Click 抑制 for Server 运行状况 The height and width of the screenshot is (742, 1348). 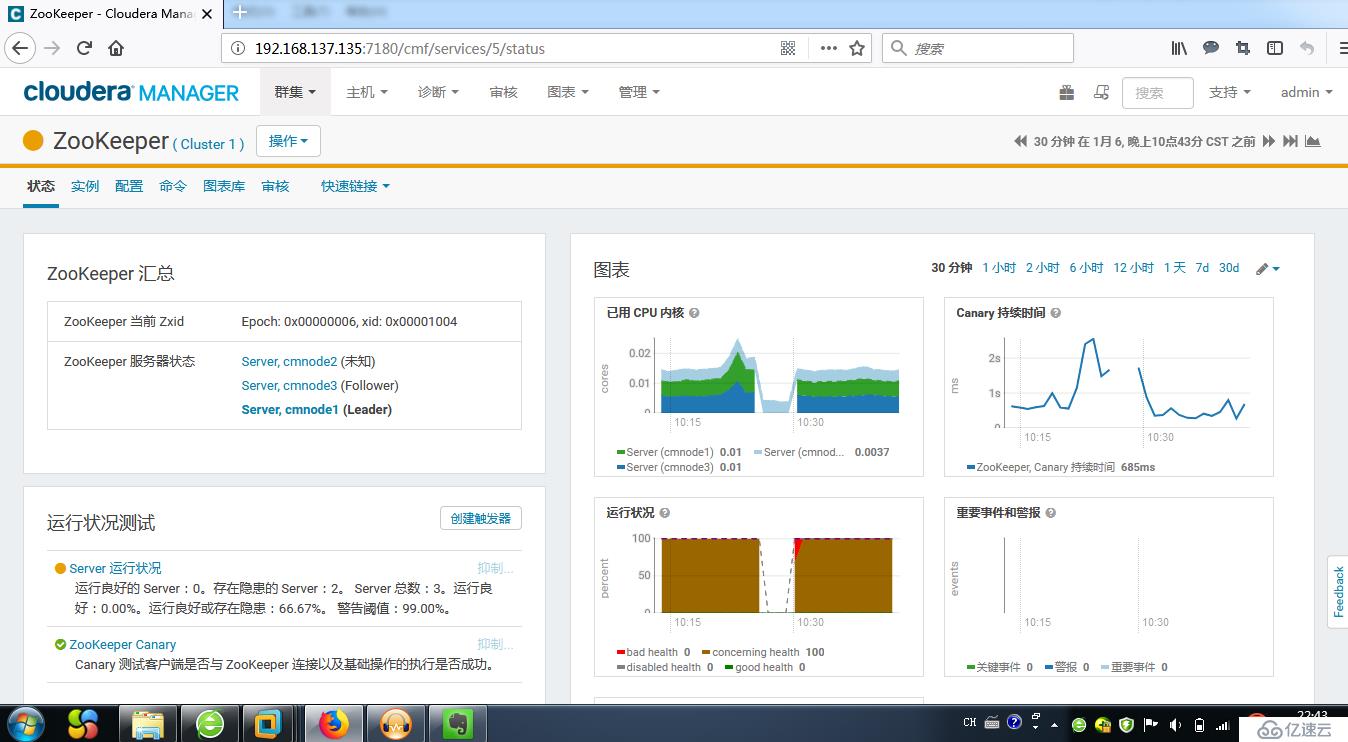[x=495, y=568]
